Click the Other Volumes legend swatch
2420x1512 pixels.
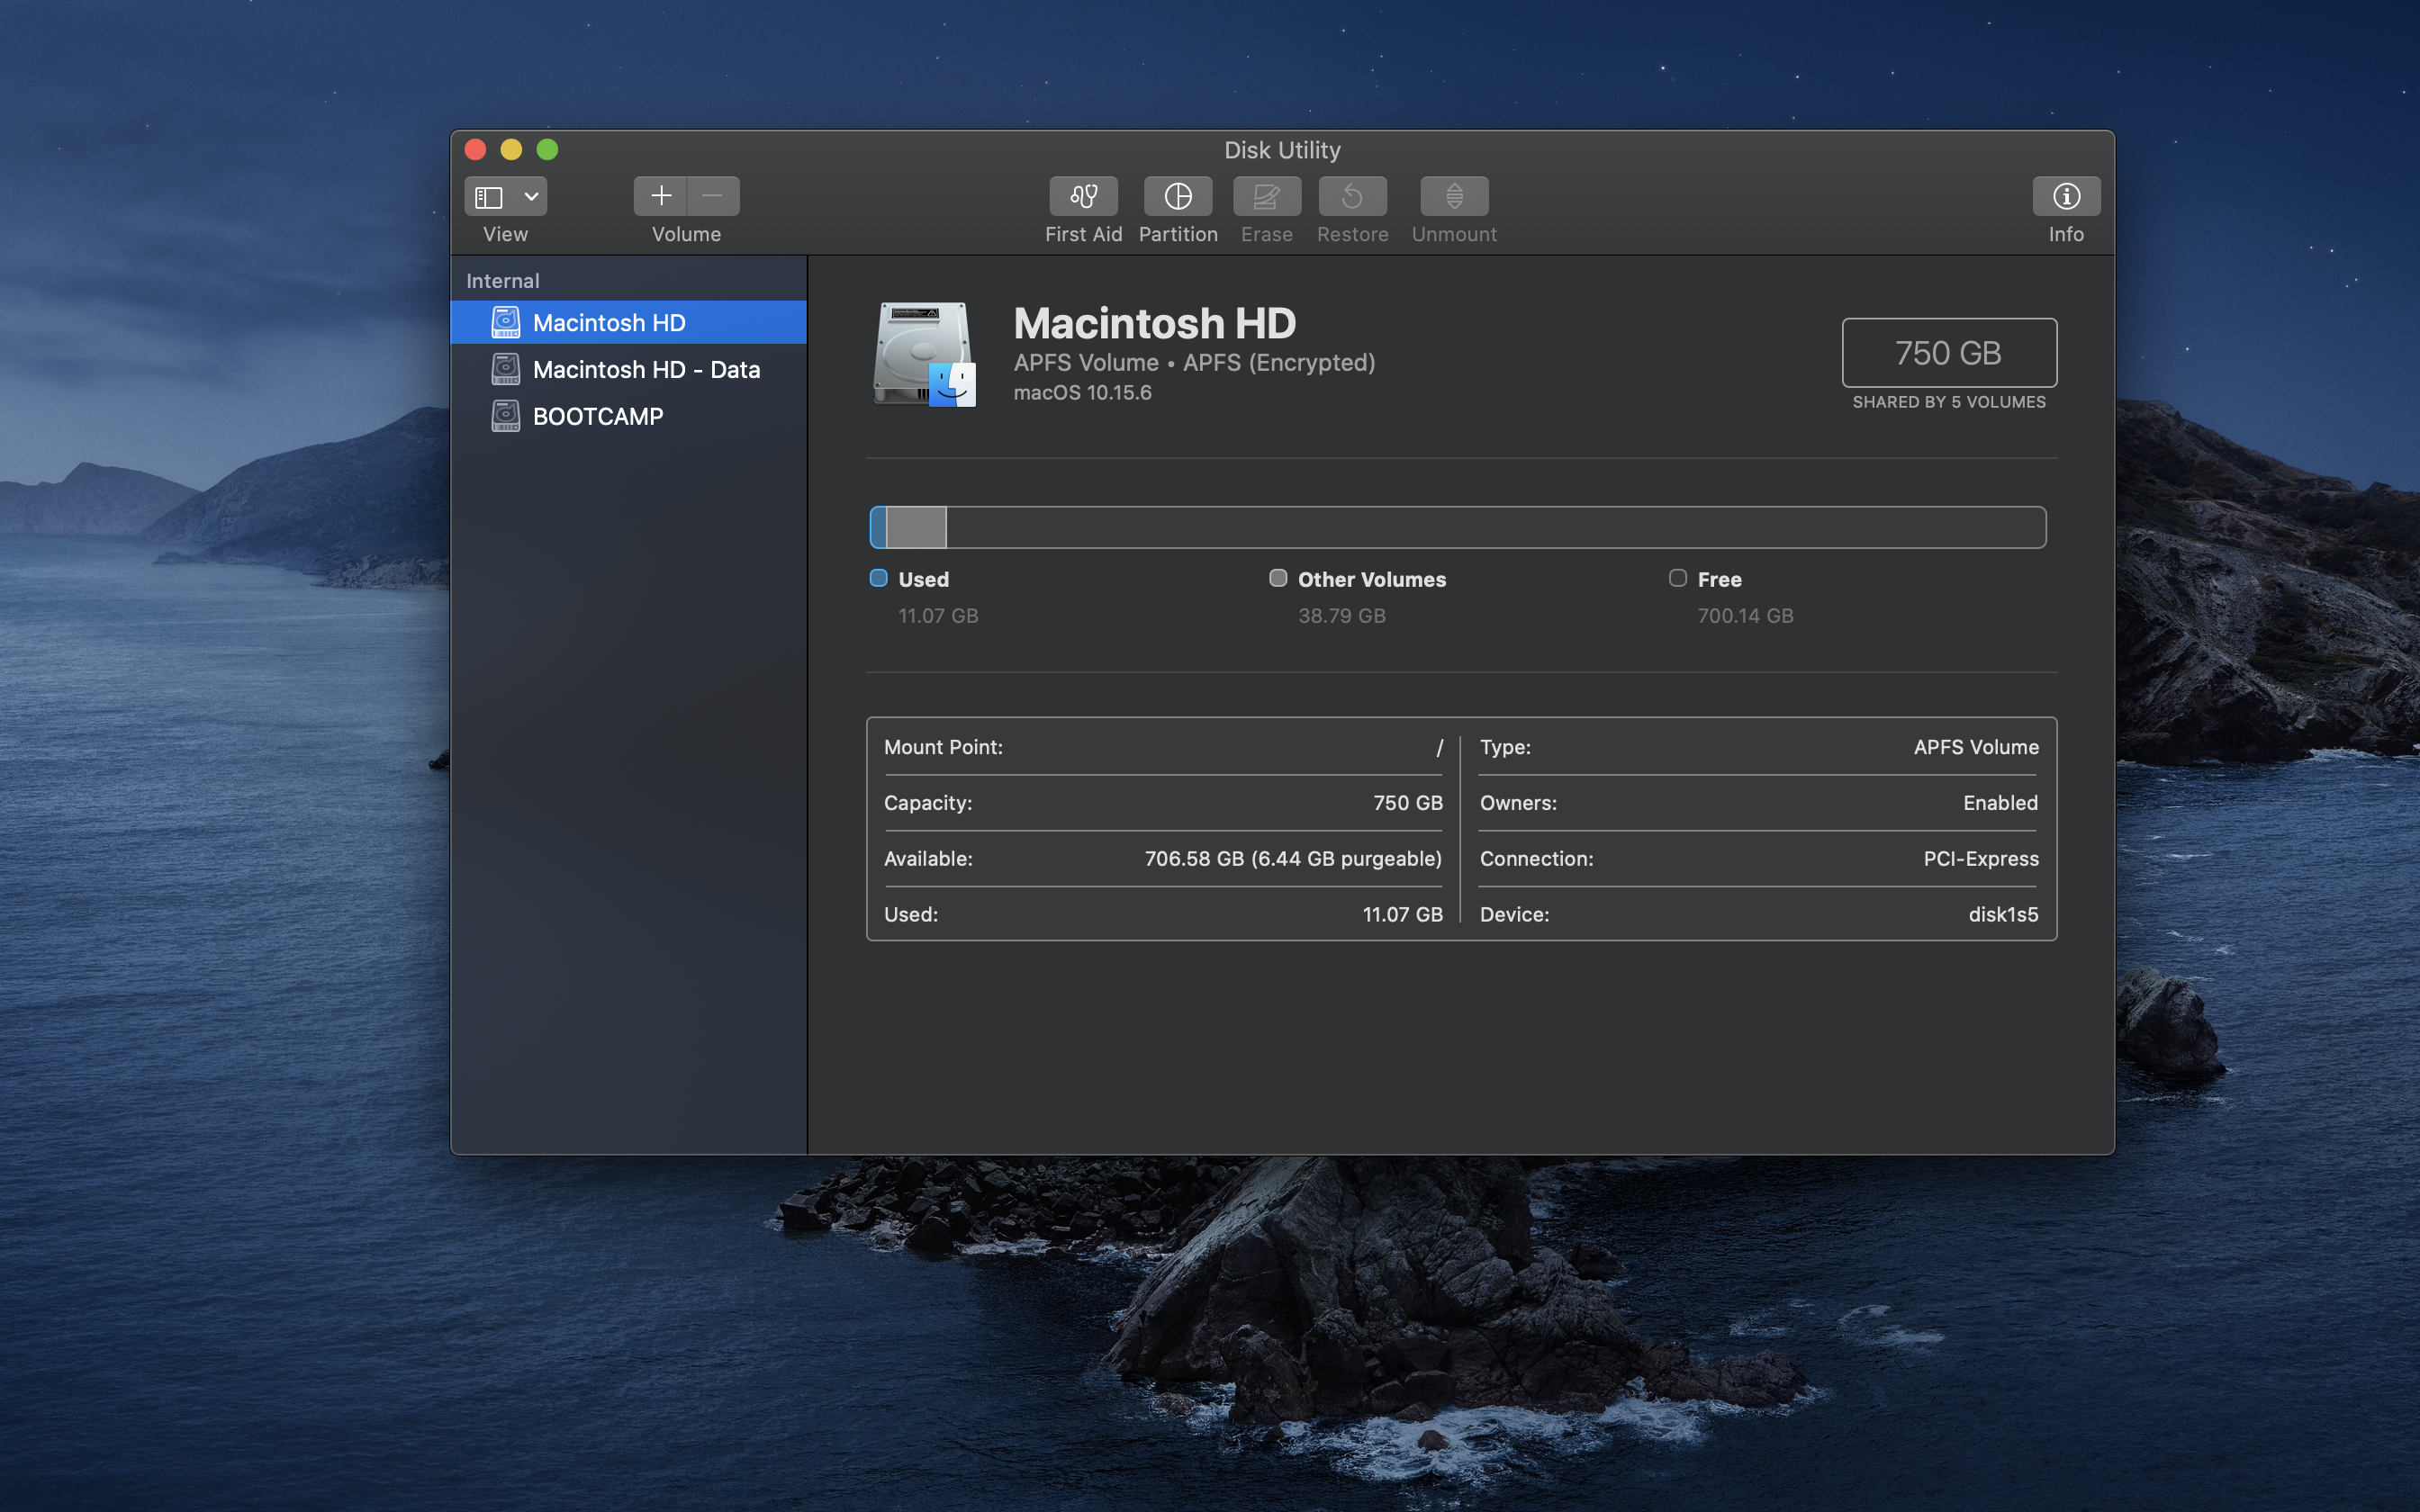pyautogui.click(x=1278, y=578)
